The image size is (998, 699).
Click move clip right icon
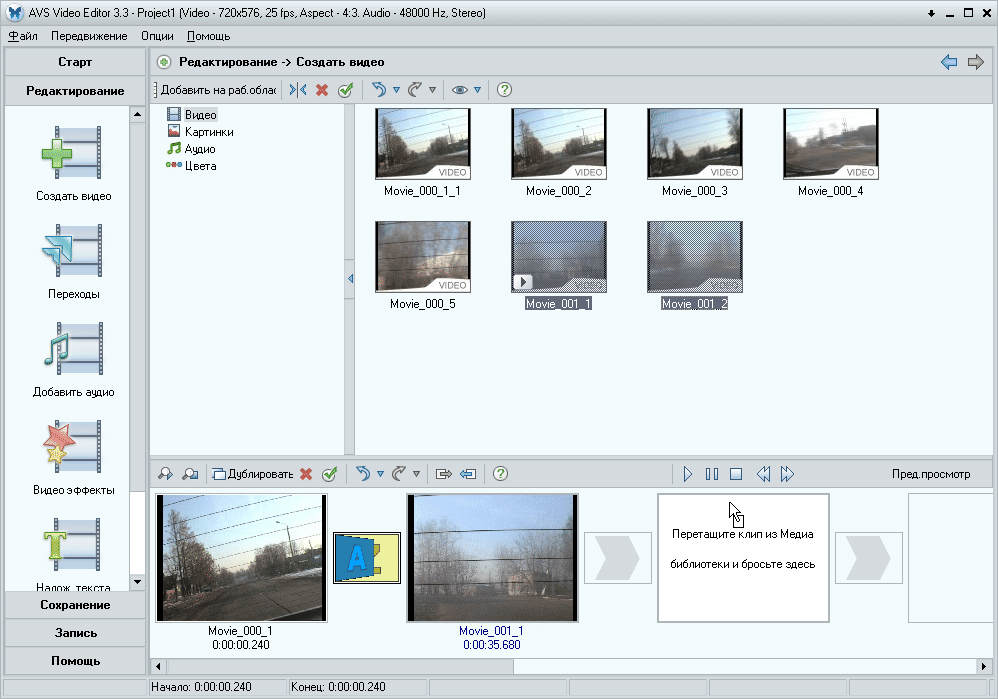click(x=444, y=474)
